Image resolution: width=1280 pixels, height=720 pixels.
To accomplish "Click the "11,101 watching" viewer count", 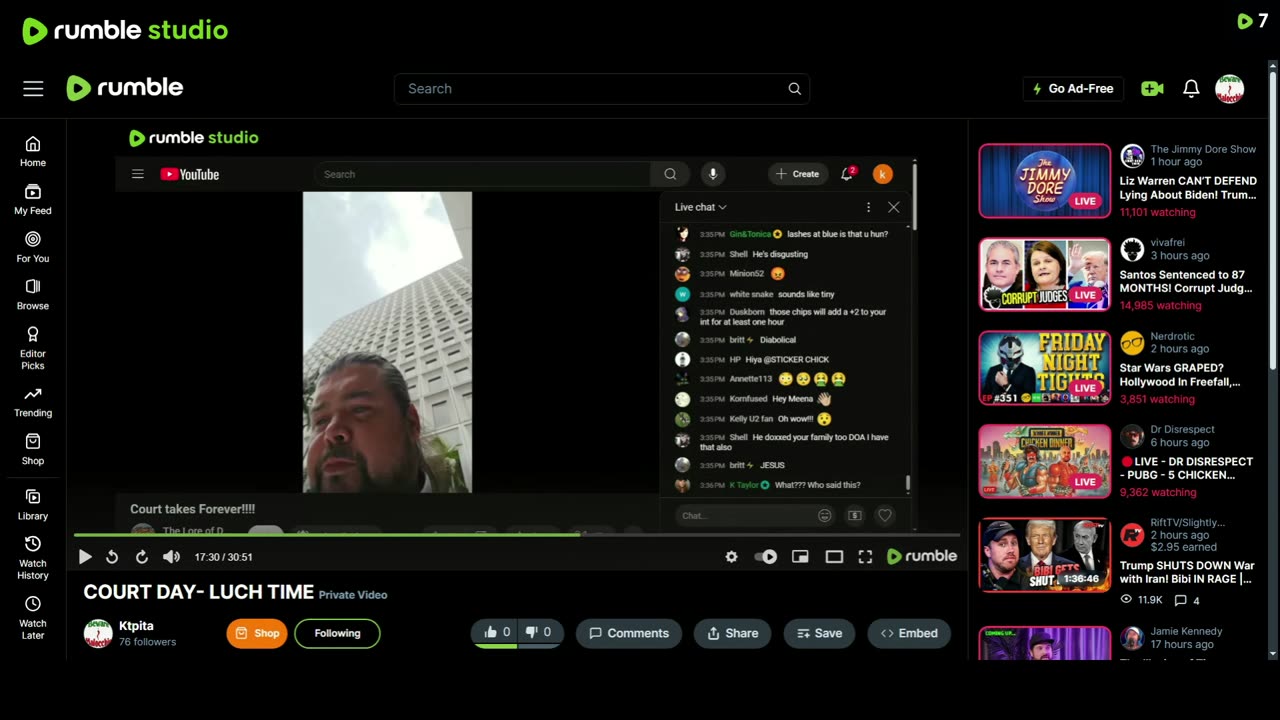I will point(1158,212).
